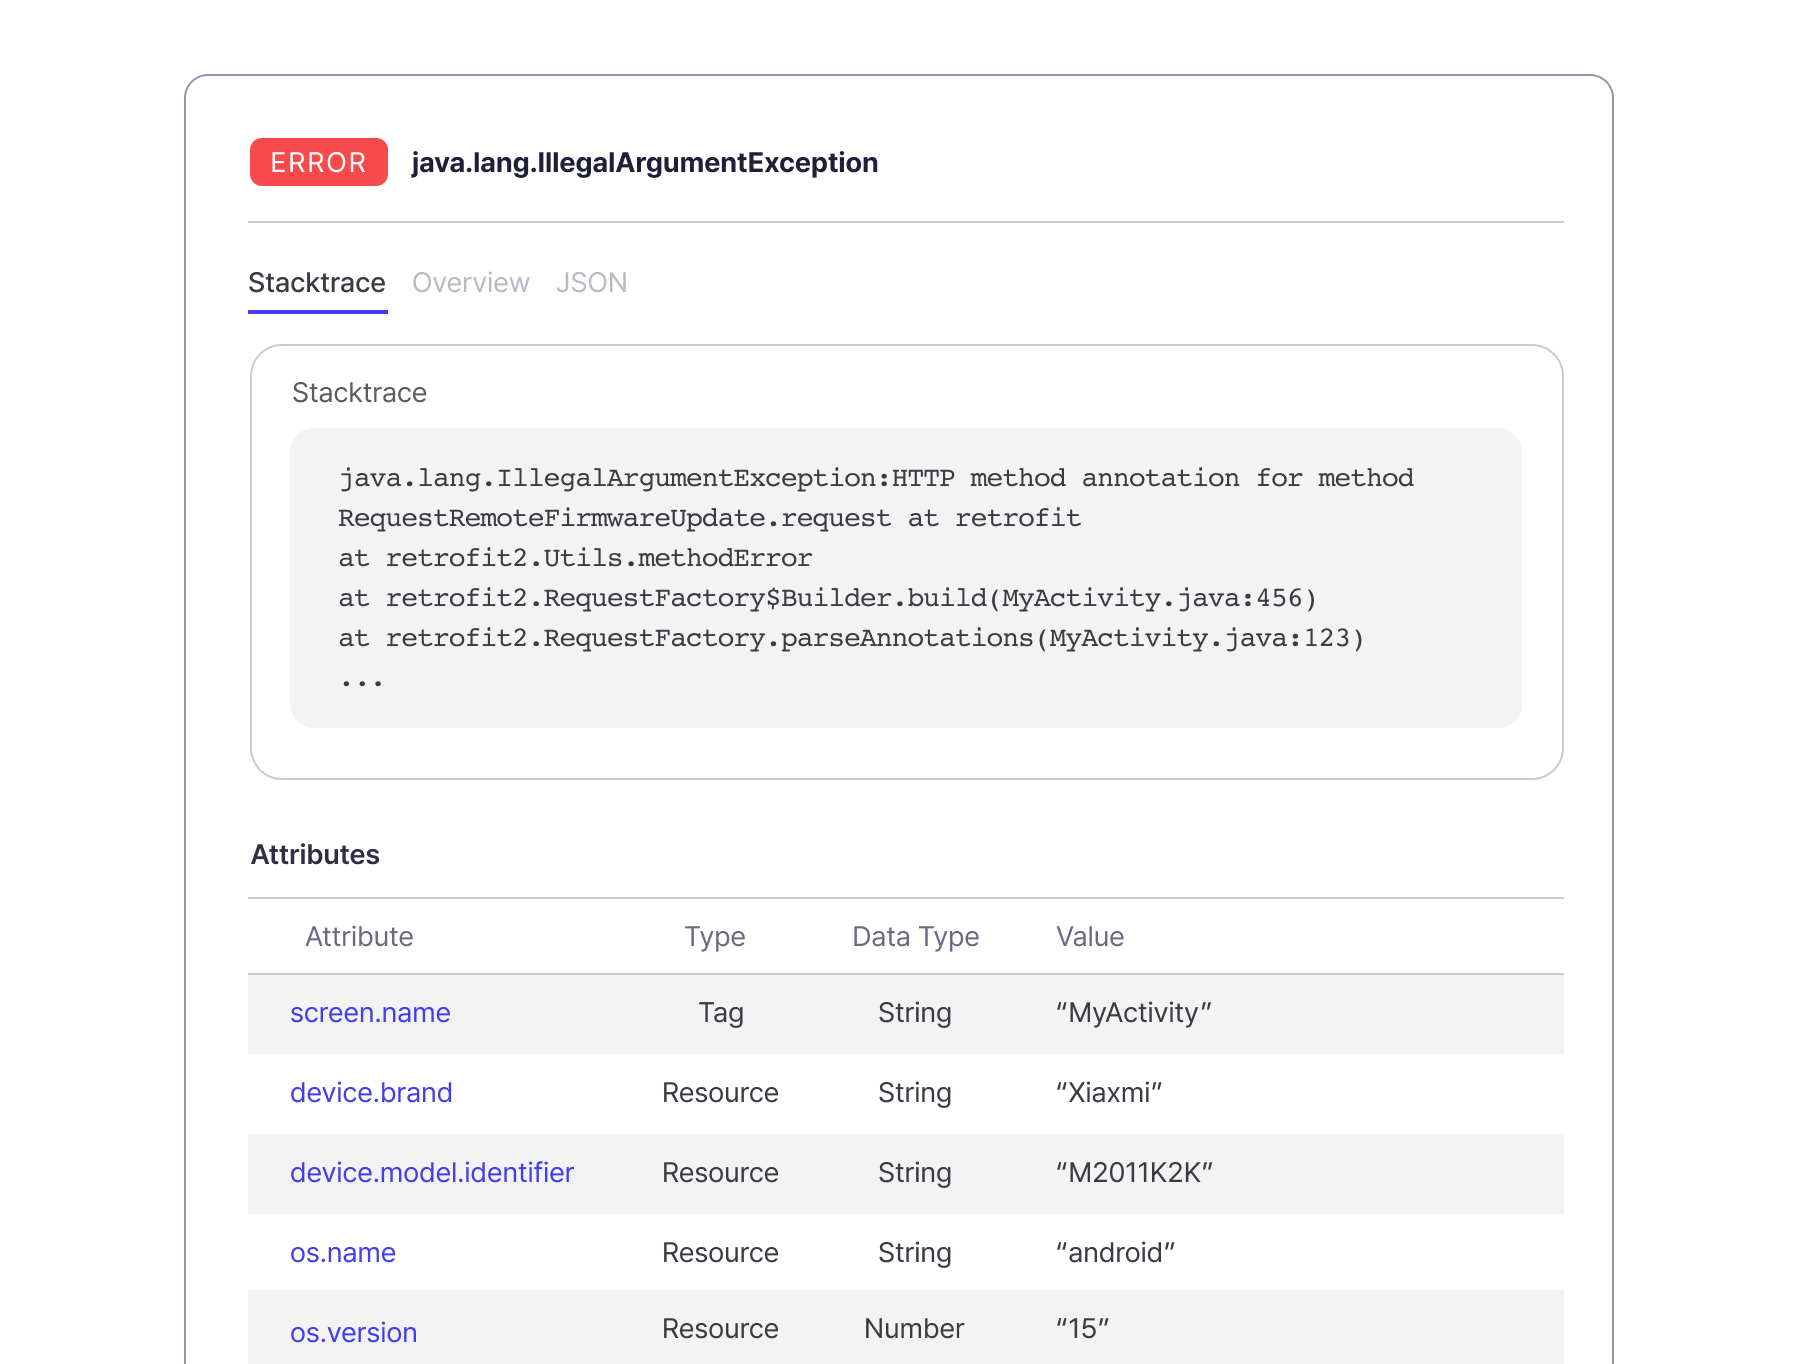Screen dimensions: 1800x1364
Task: Click the Value column header
Action: click(x=1090, y=937)
